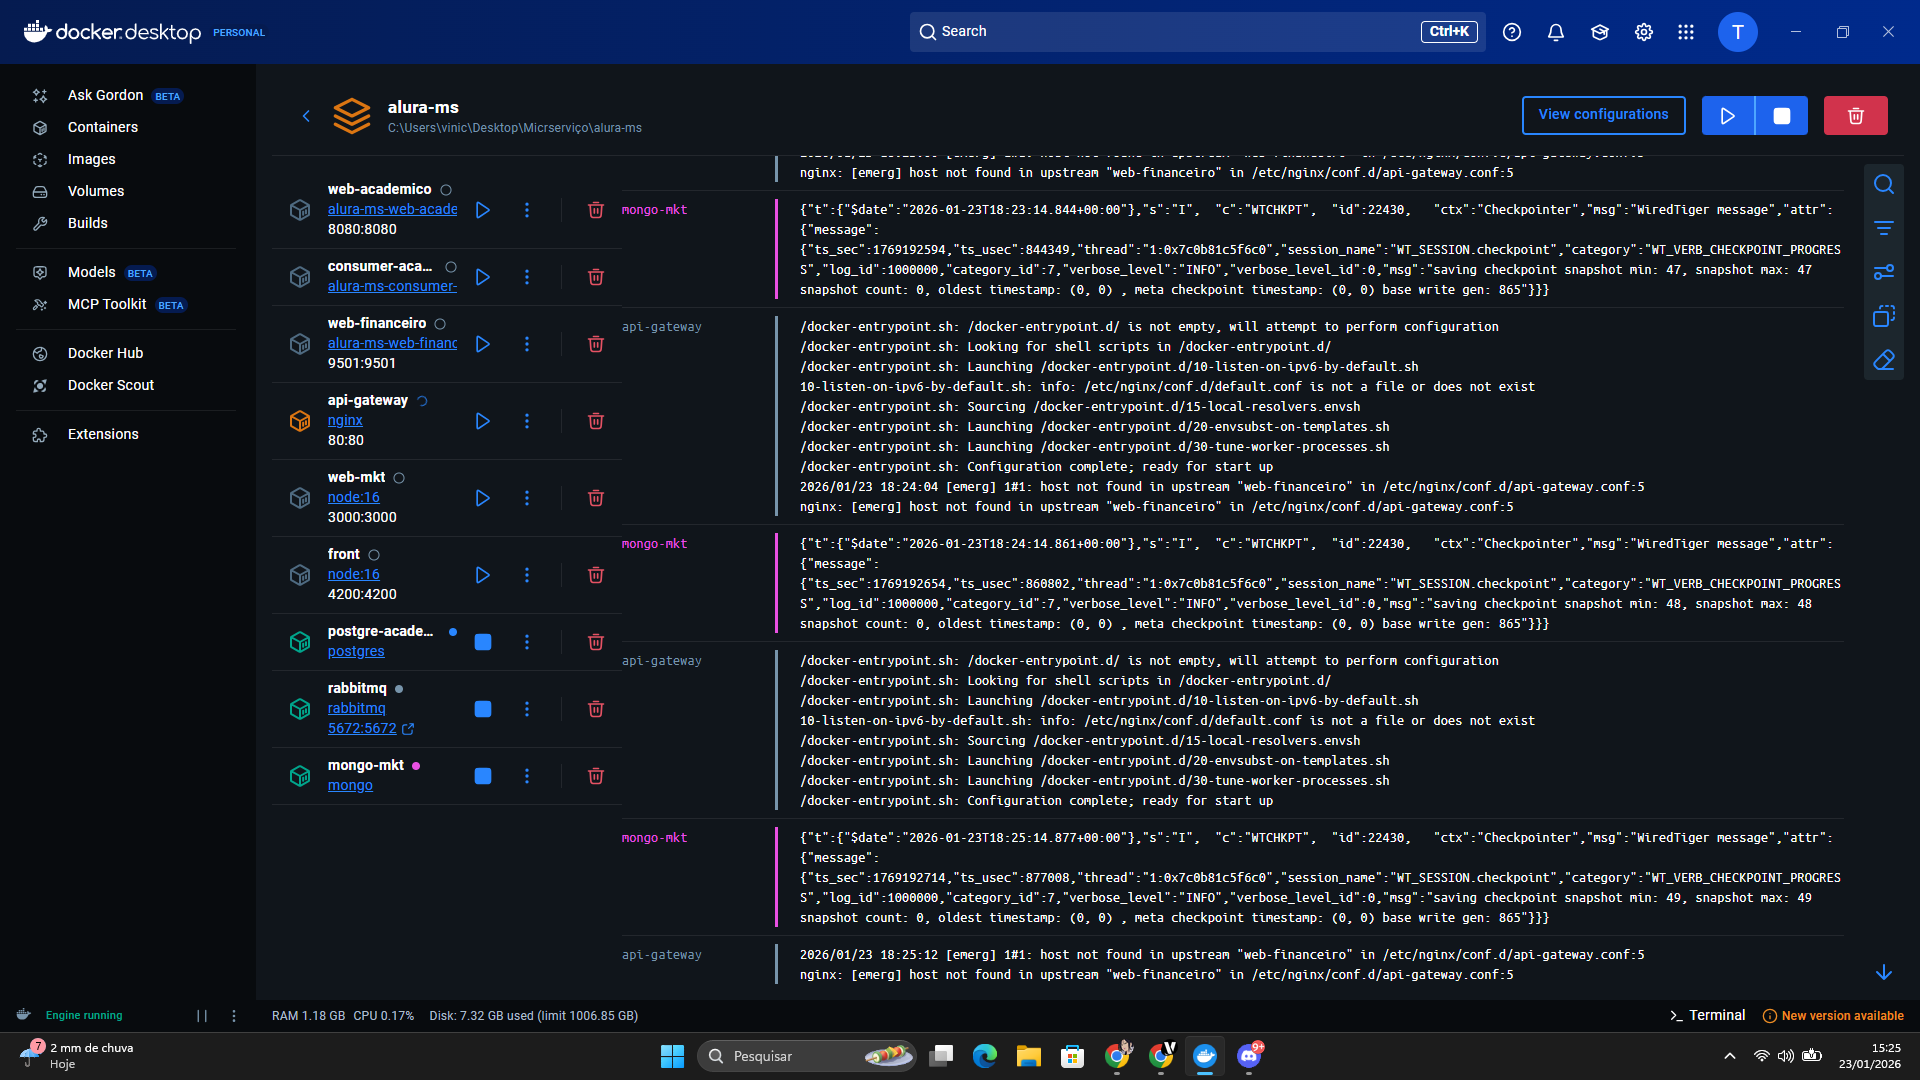Open the Extensions menu item

104,433
